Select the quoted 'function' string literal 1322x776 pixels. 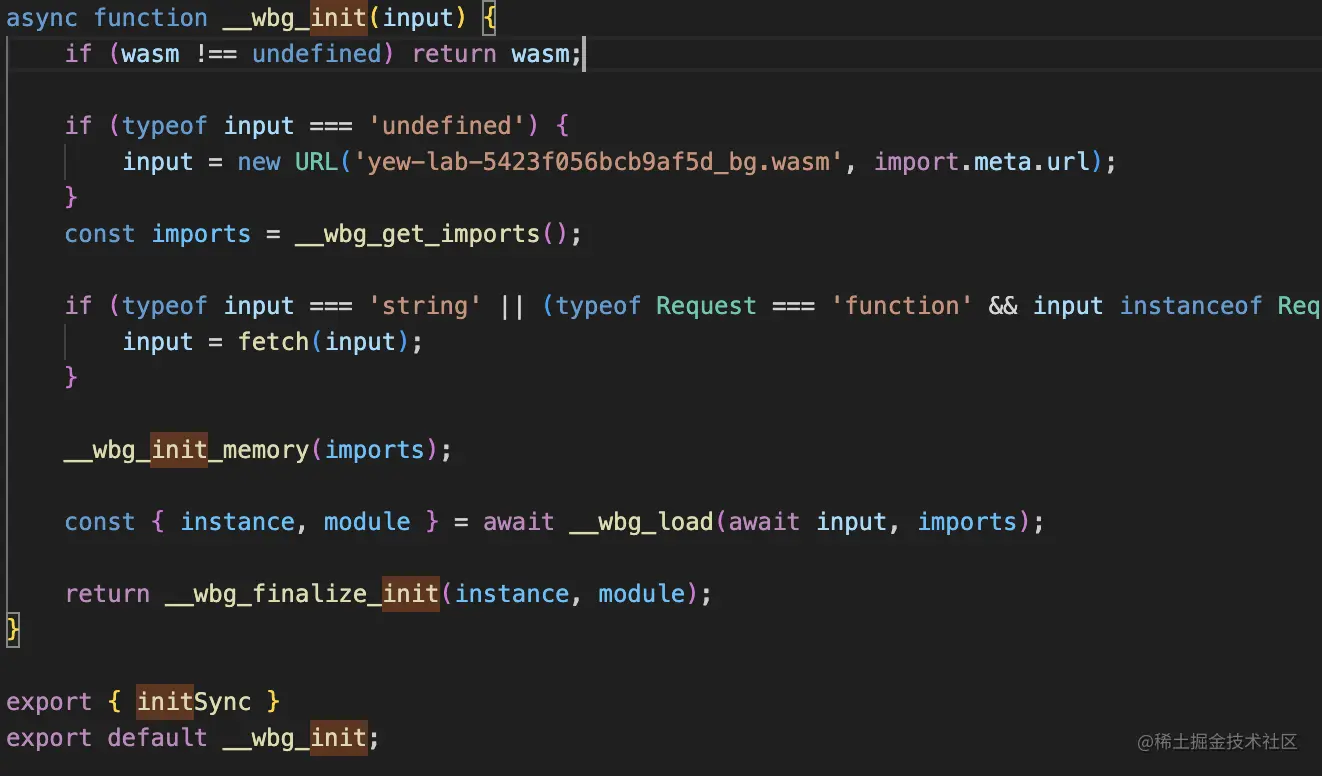pyautogui.click(x=902, y=306)
